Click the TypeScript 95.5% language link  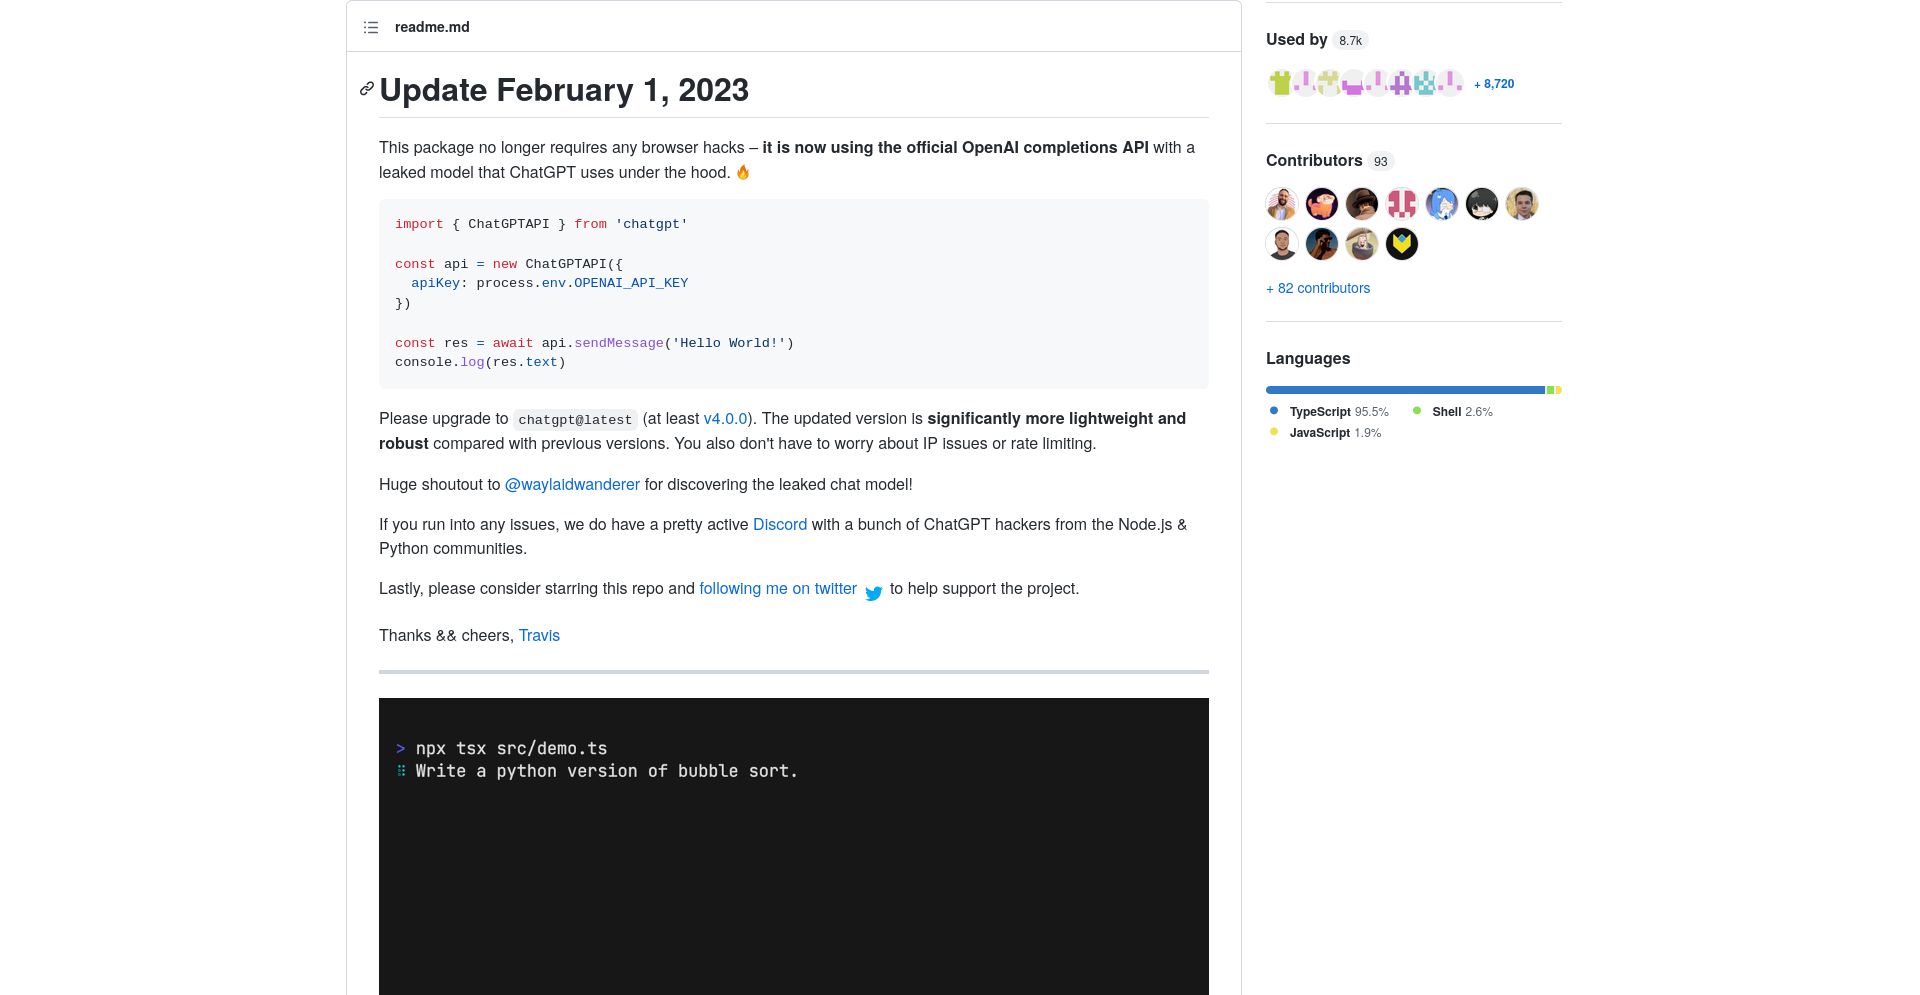point(1339,412)
